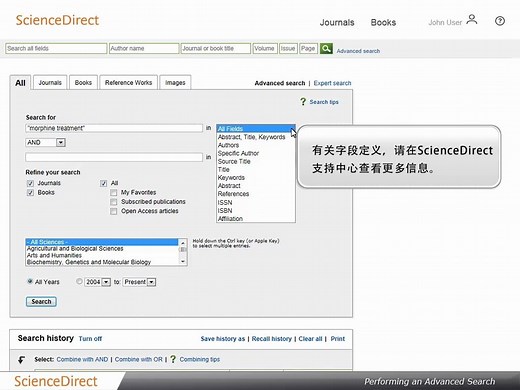Switch to the Journals tab
Image resolution: width=520 pixels, height=390 pixels.
pyautogui.click(x=50, y=83)
